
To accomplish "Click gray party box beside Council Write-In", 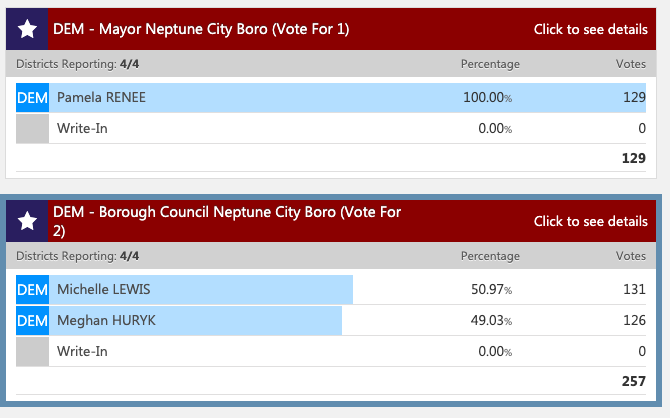I will (x=32, y=351).
